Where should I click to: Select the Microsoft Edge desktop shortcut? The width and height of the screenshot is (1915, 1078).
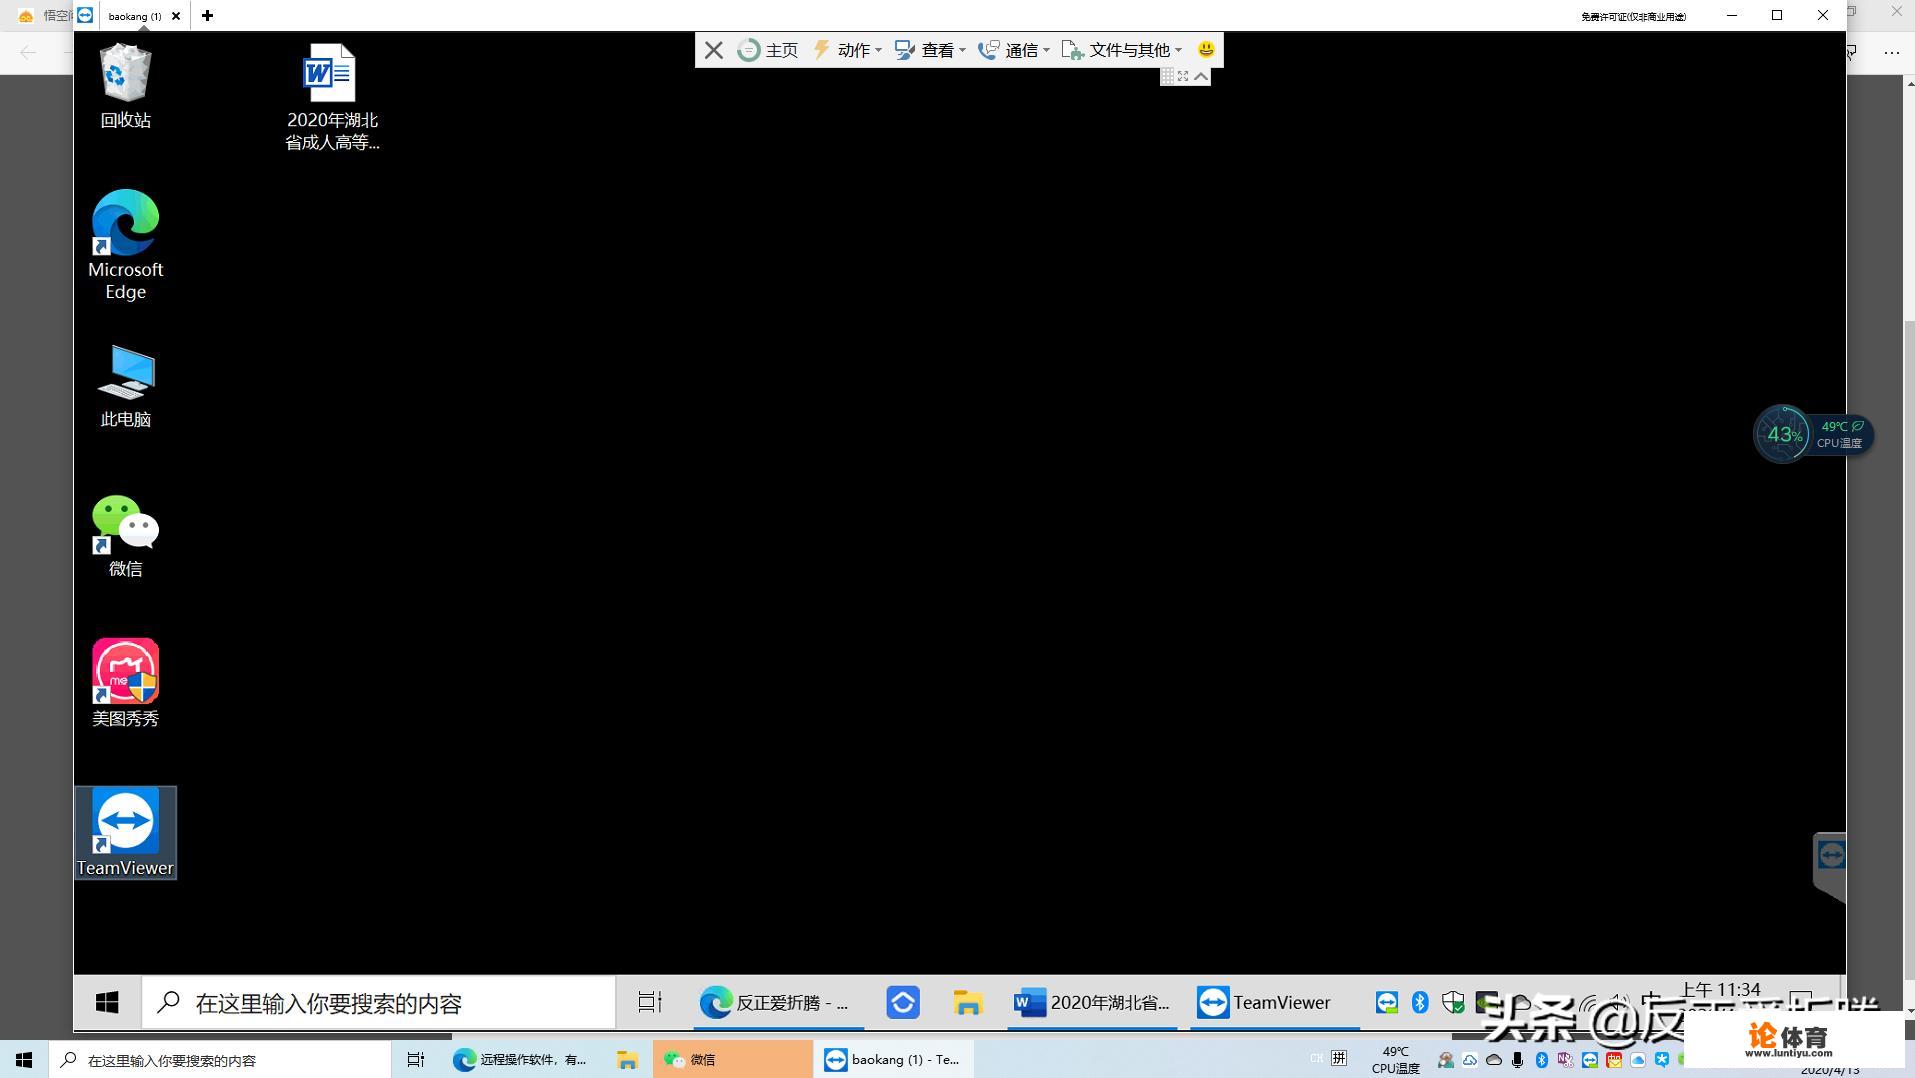click(x=125, y=245)
